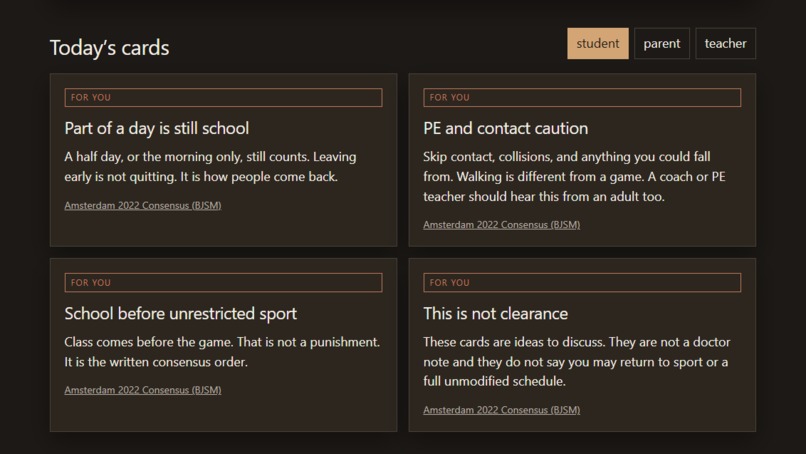This screenshot has height=454, width=806.
Task: Click the text 'Class comes before the game'
Action: [148, 342]
